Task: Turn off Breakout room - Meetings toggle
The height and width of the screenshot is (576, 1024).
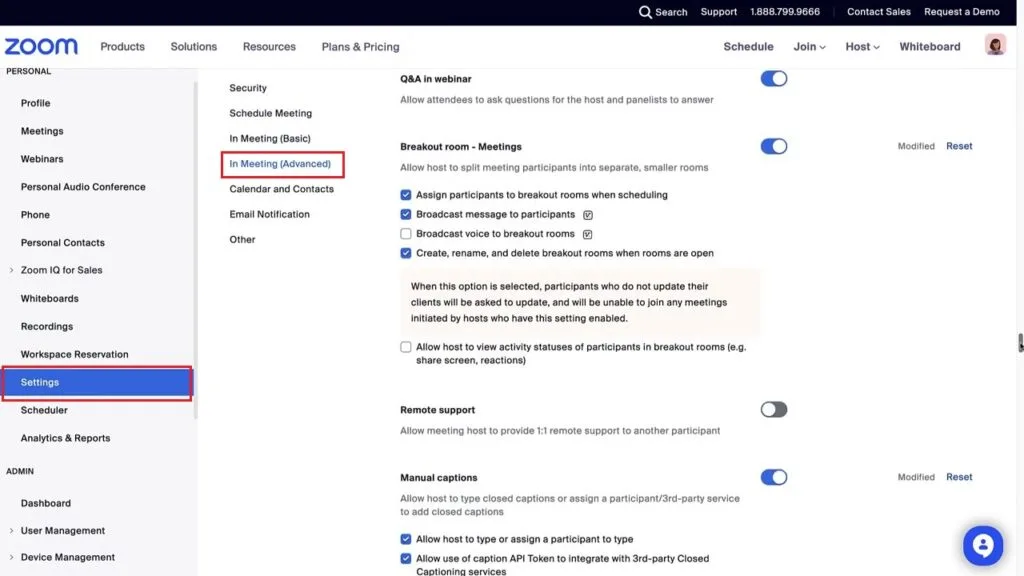Action: [773, 146]
